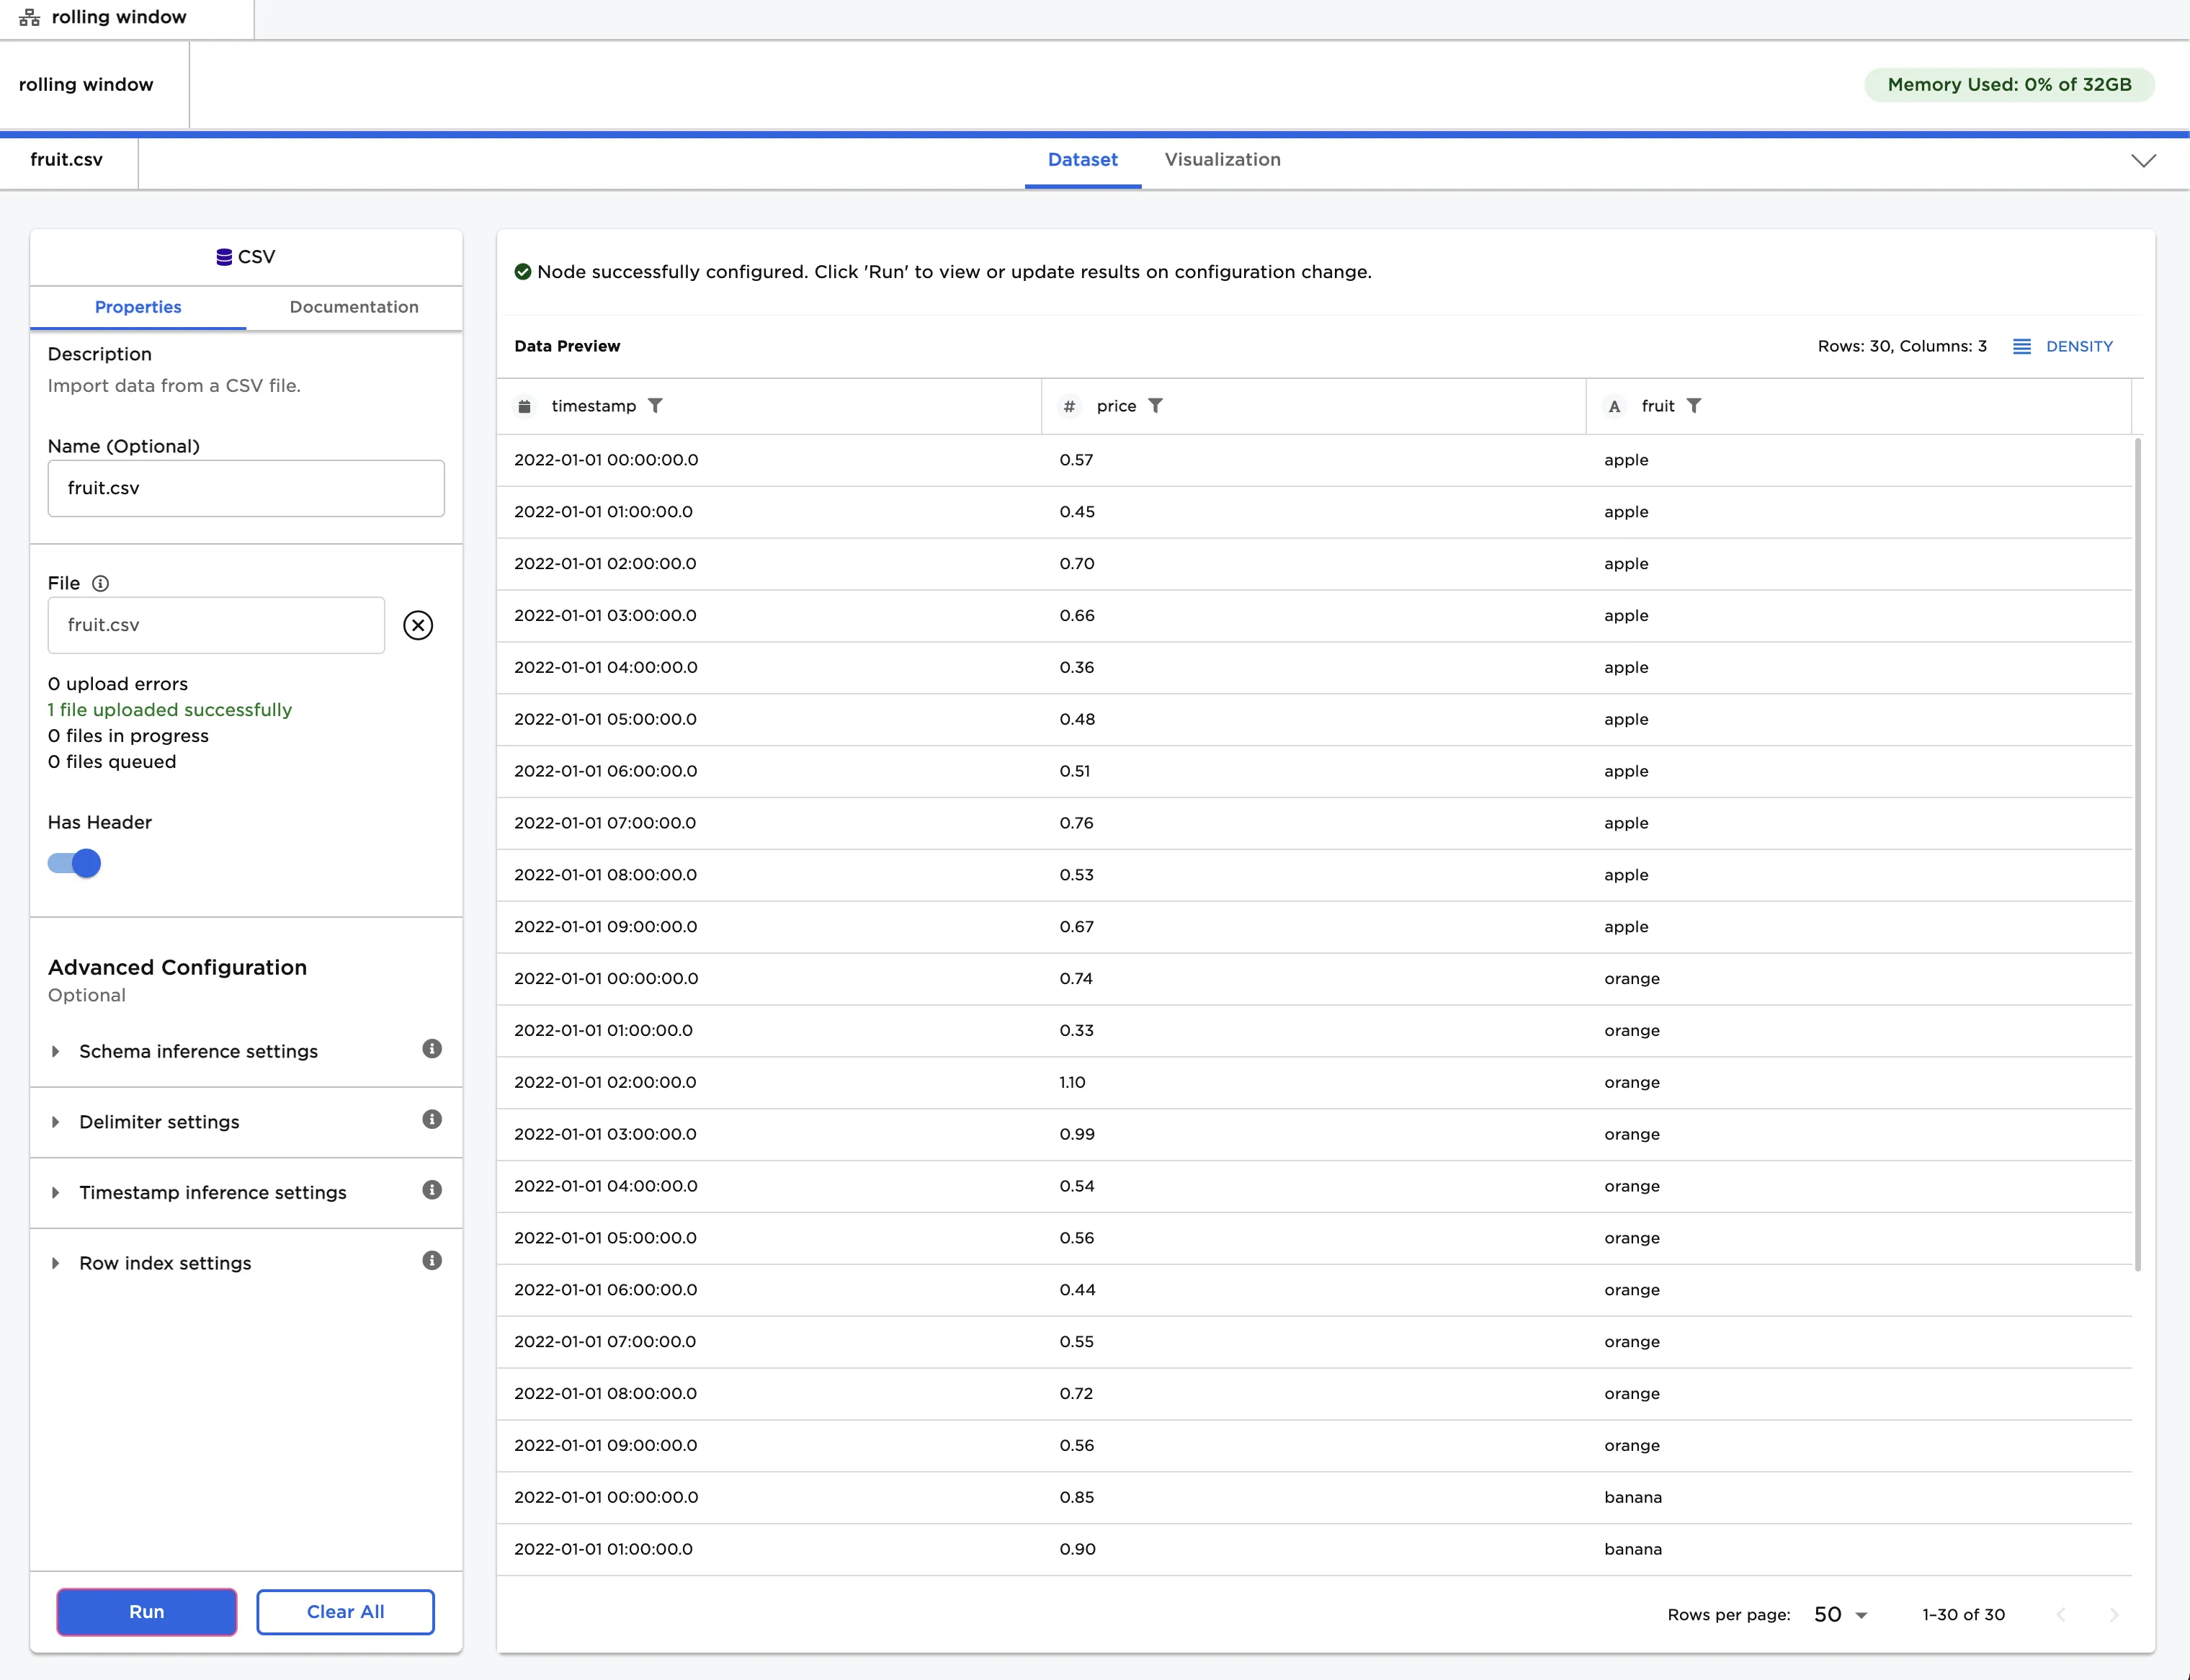The image size is (2190, 1680).
Task: Open the price column filter
Action: (x=1156, y=406)
